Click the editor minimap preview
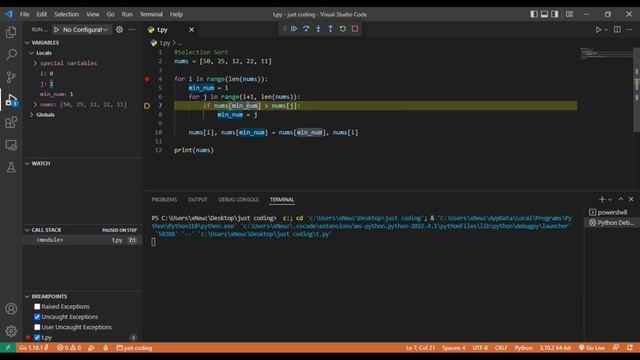The image size is (640, 360). pyautogui.click(x=607, y=53)
